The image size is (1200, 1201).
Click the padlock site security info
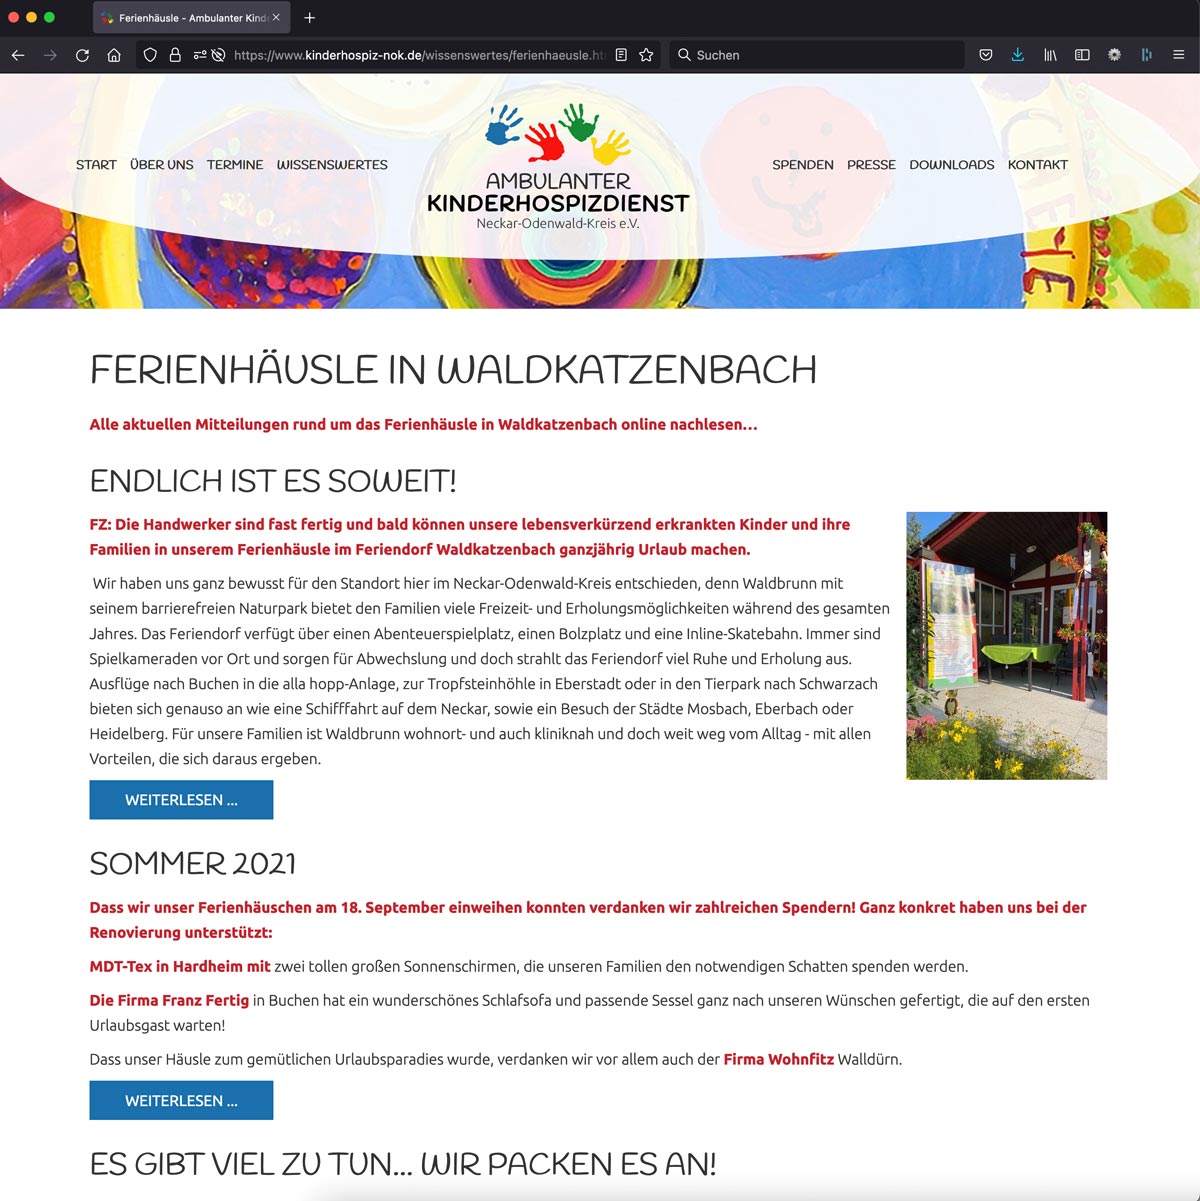click(175, 55)
